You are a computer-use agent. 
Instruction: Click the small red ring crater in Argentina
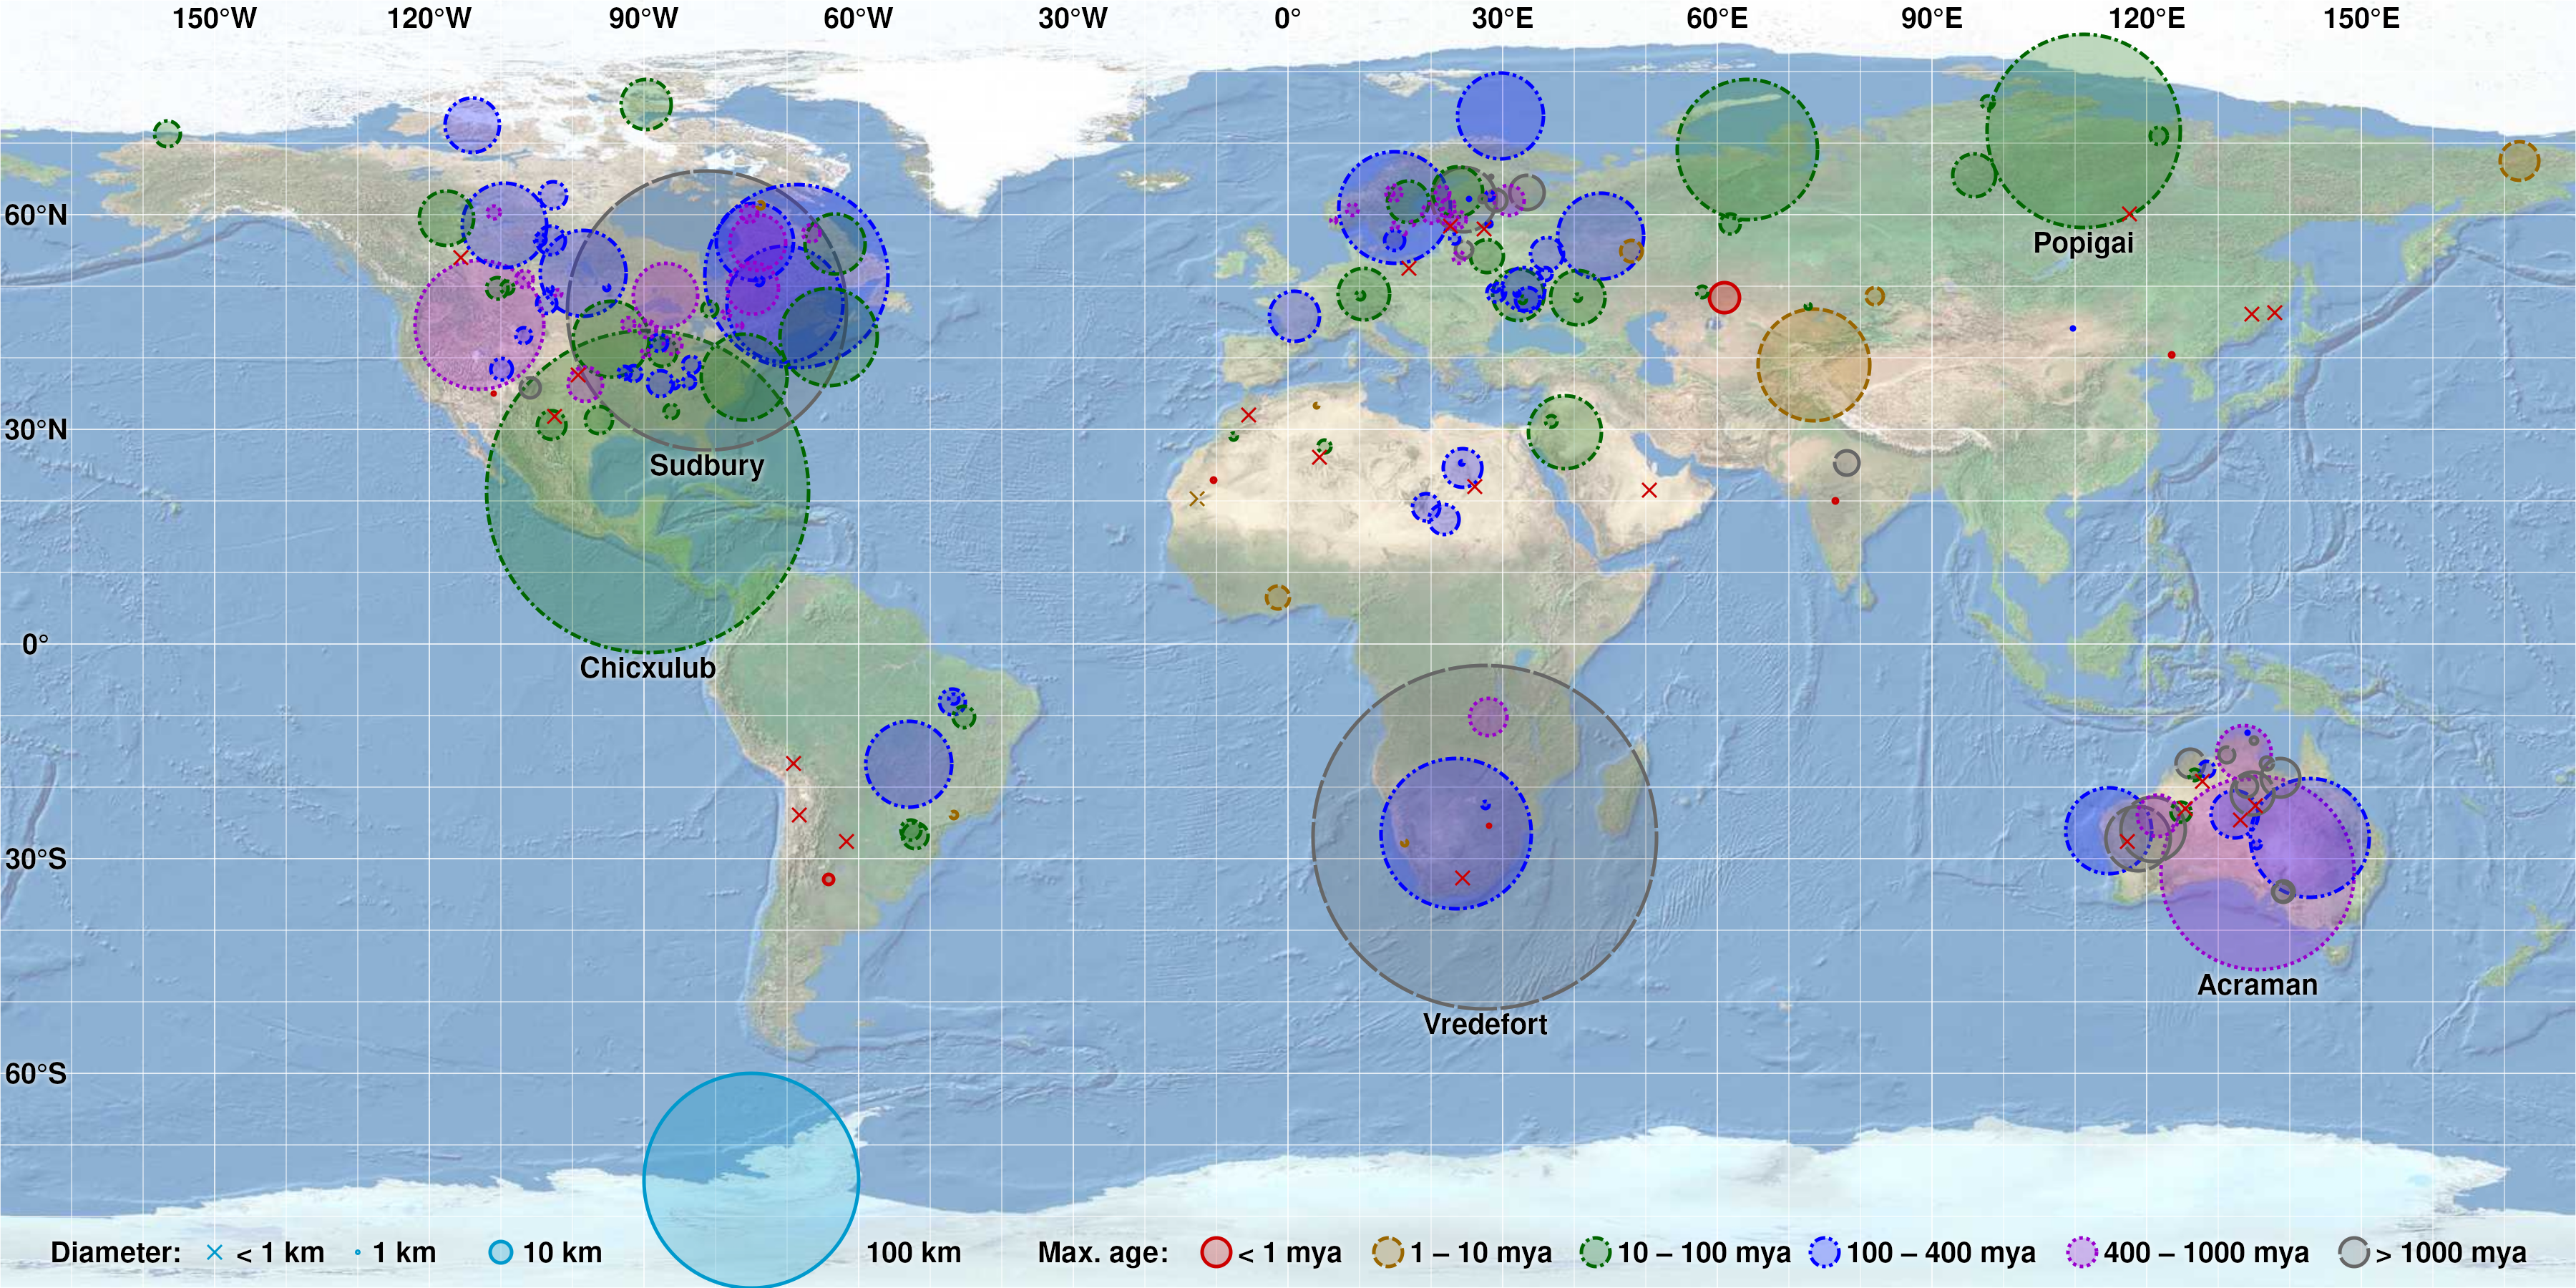click(x=828, y=879)
